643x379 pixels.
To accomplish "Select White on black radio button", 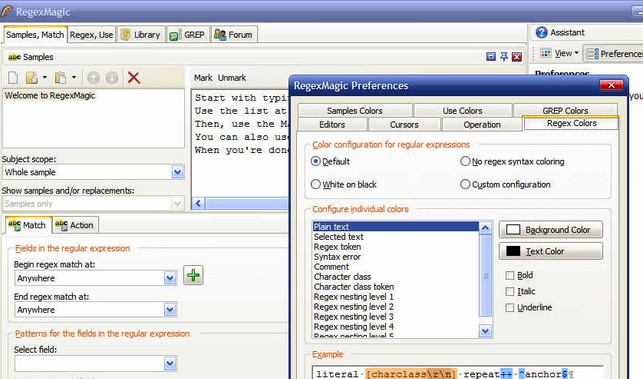I will (x=315, y=184).
